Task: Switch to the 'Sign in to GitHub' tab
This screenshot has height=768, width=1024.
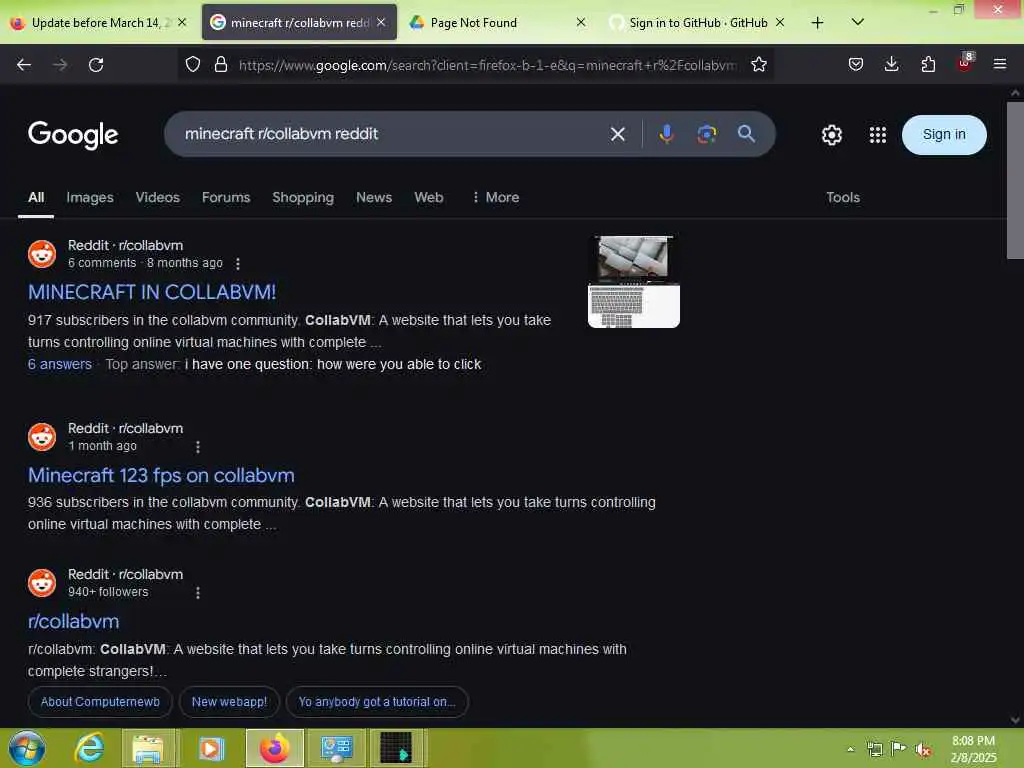Action: 697,23
